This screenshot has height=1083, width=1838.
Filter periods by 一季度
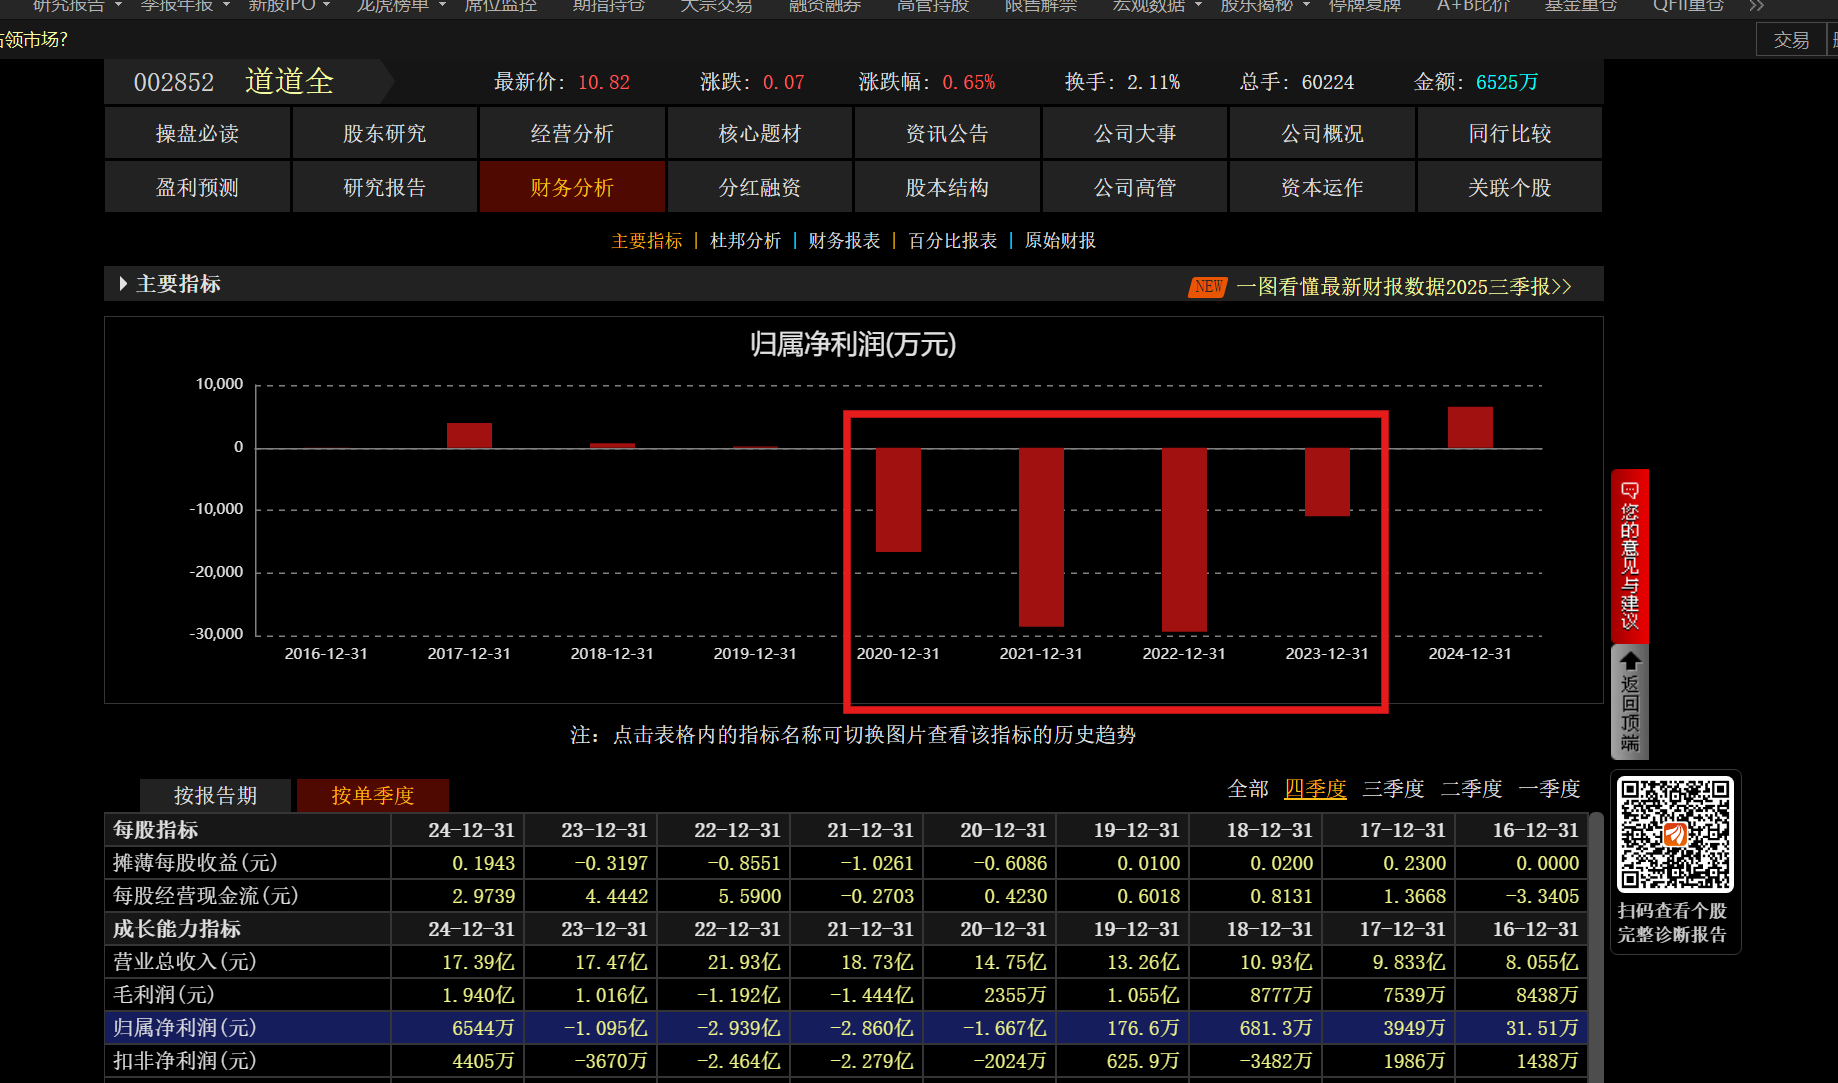coord(1549,789)
